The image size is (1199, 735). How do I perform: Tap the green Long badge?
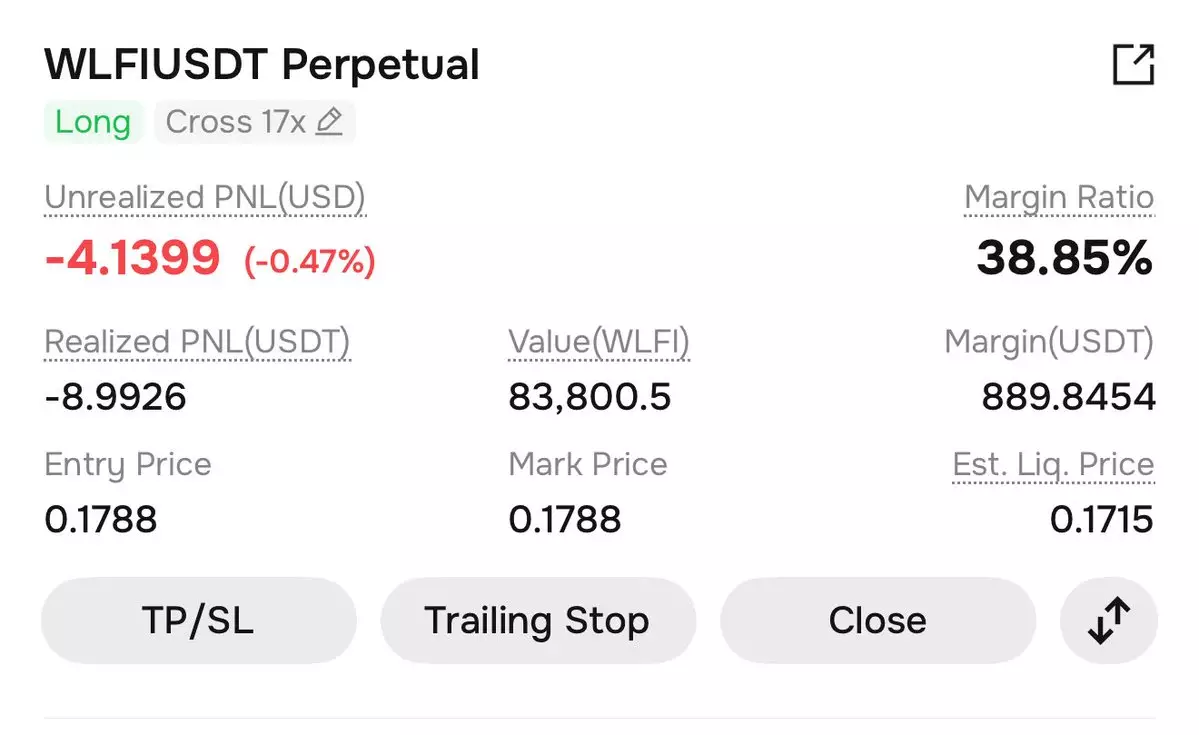pos(93,122)
